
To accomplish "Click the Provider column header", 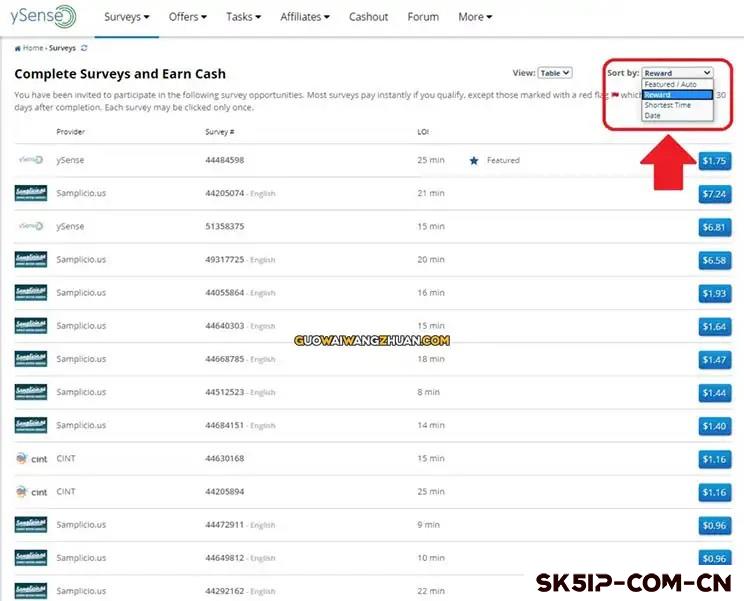I will click(70, 132).
